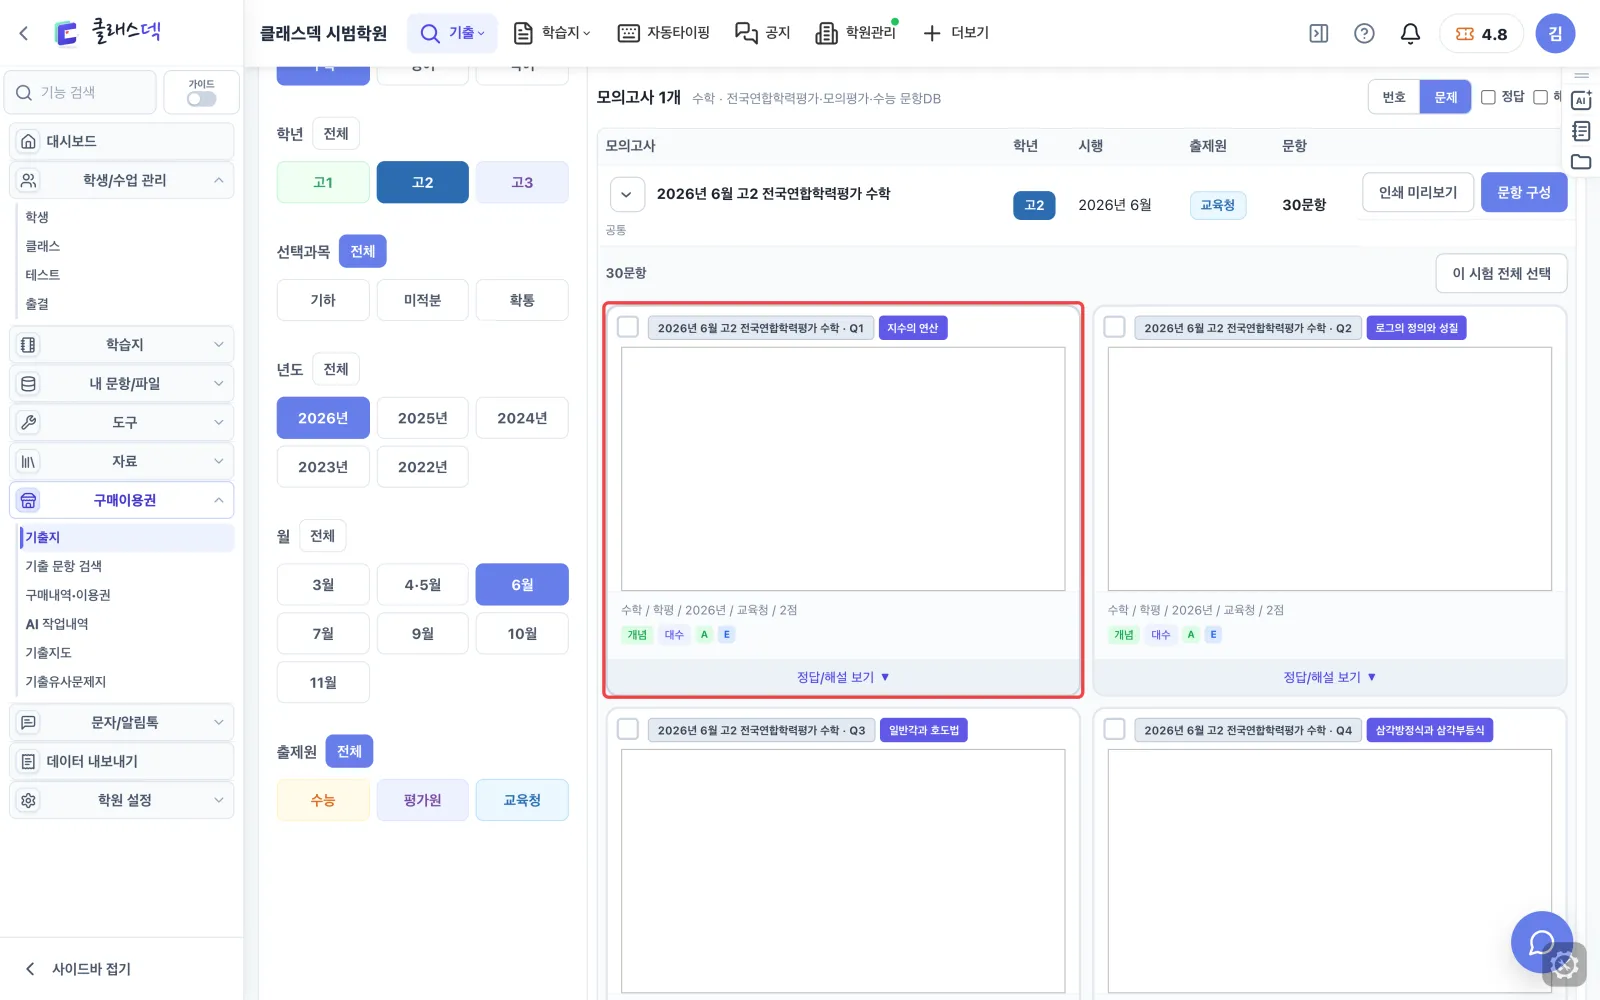Select the 2025년 year filter
The width and height of the screenshot is (1600, 1000).
(422, 418)
